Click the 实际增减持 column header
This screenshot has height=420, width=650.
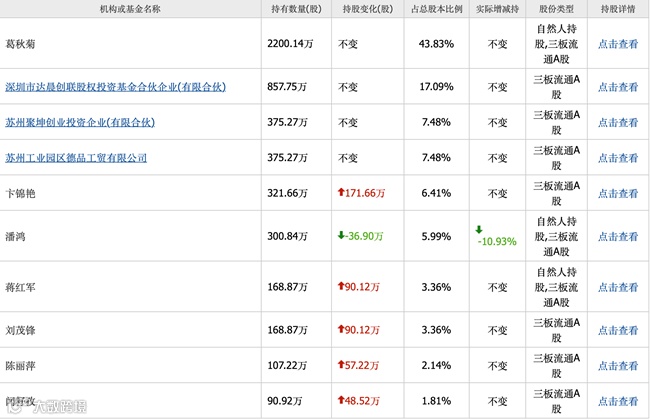tap(497, 9)
